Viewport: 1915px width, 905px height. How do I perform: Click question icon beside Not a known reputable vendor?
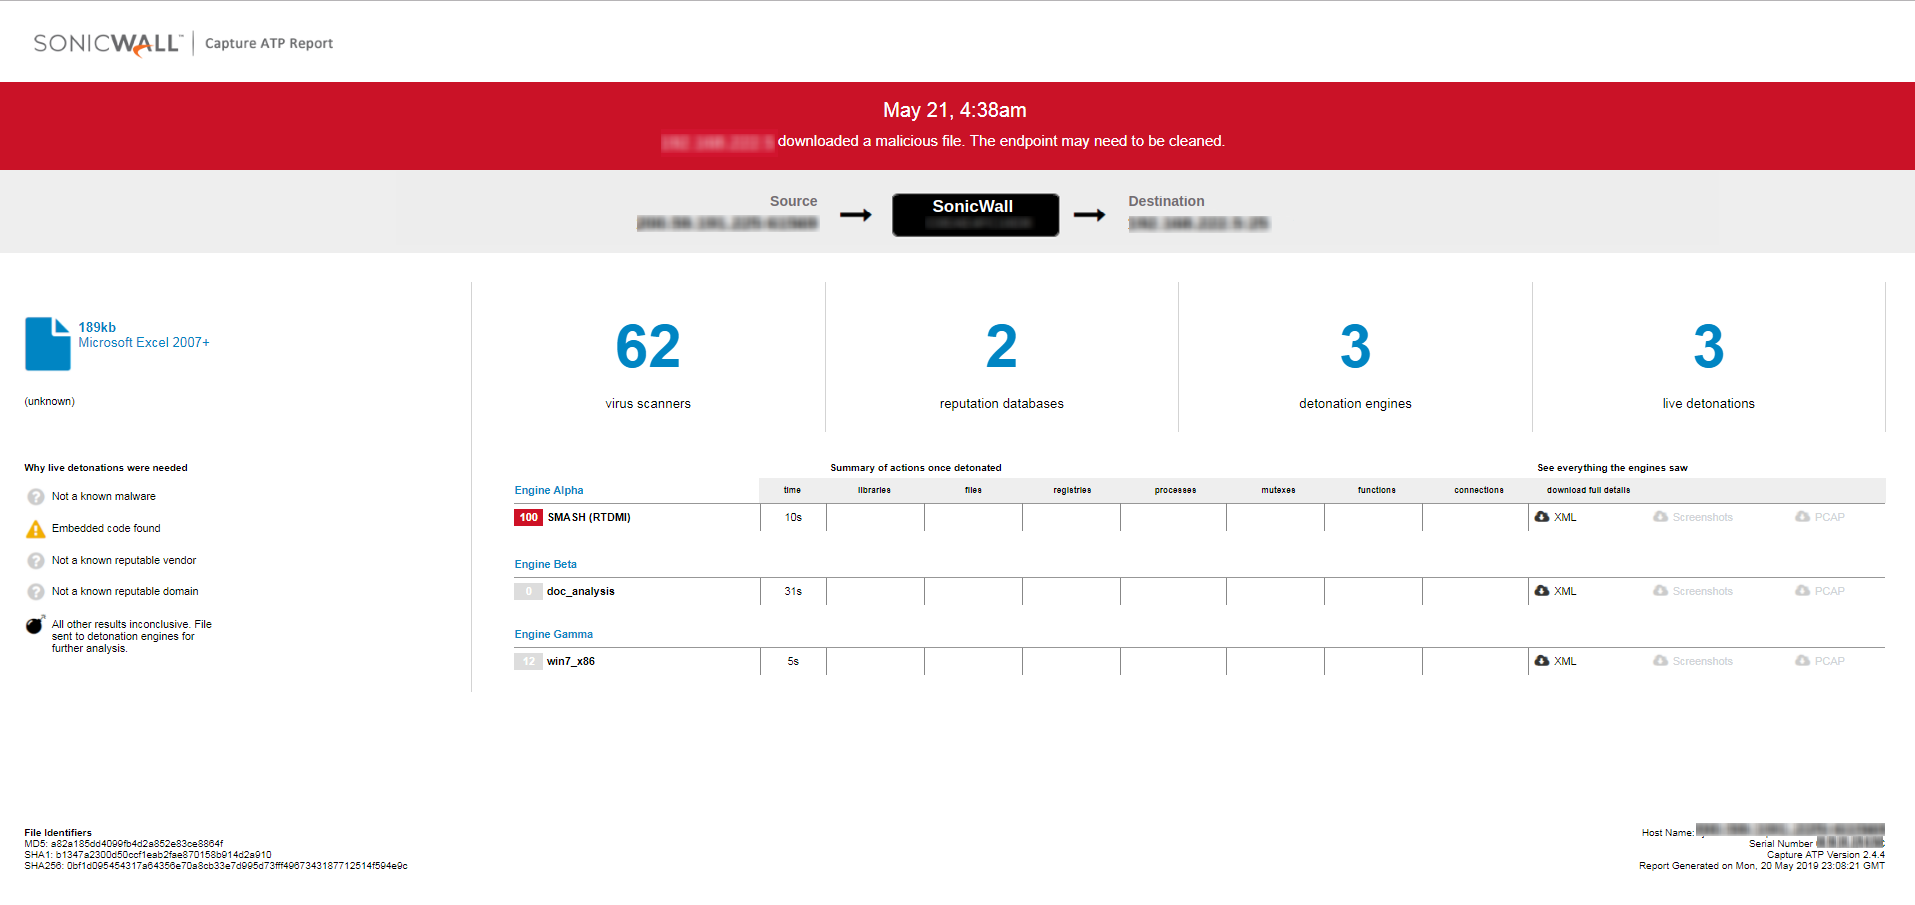[36, 561]
